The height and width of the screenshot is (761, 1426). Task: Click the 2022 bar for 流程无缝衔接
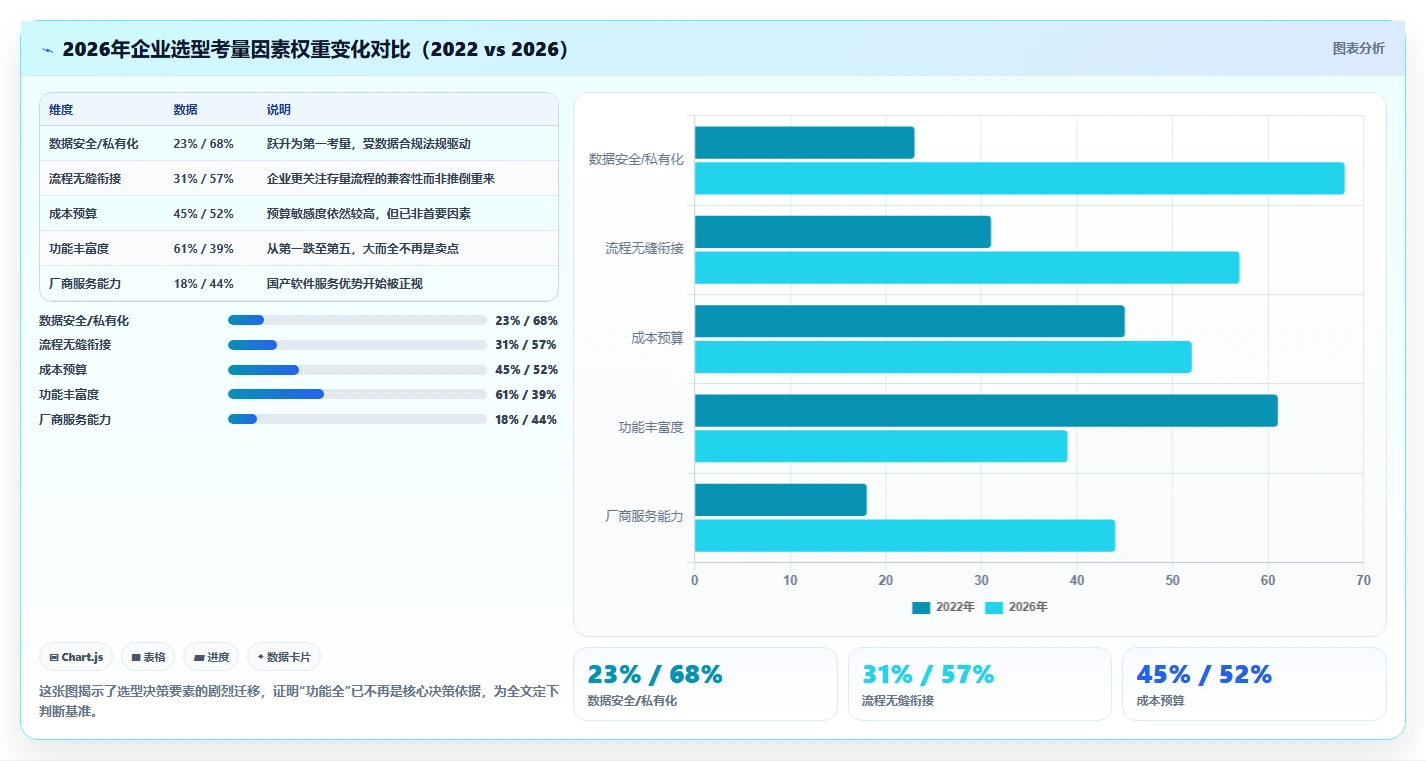point(843,232)
